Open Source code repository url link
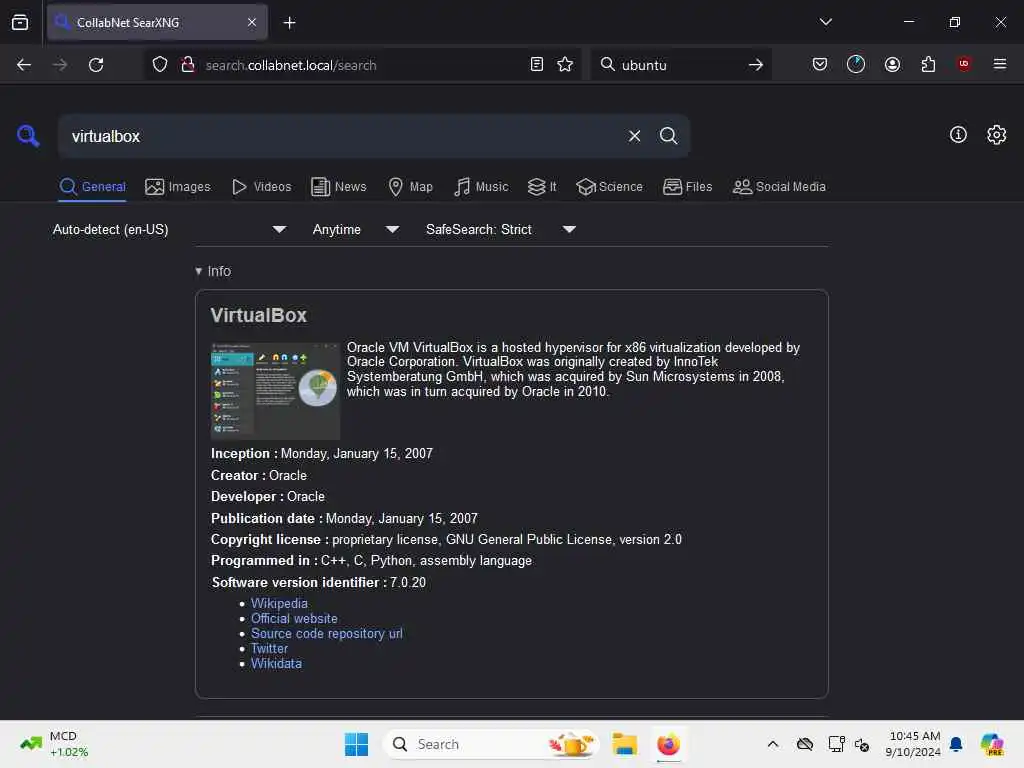Screen dimensions: 1024x768 pos(327,633)
